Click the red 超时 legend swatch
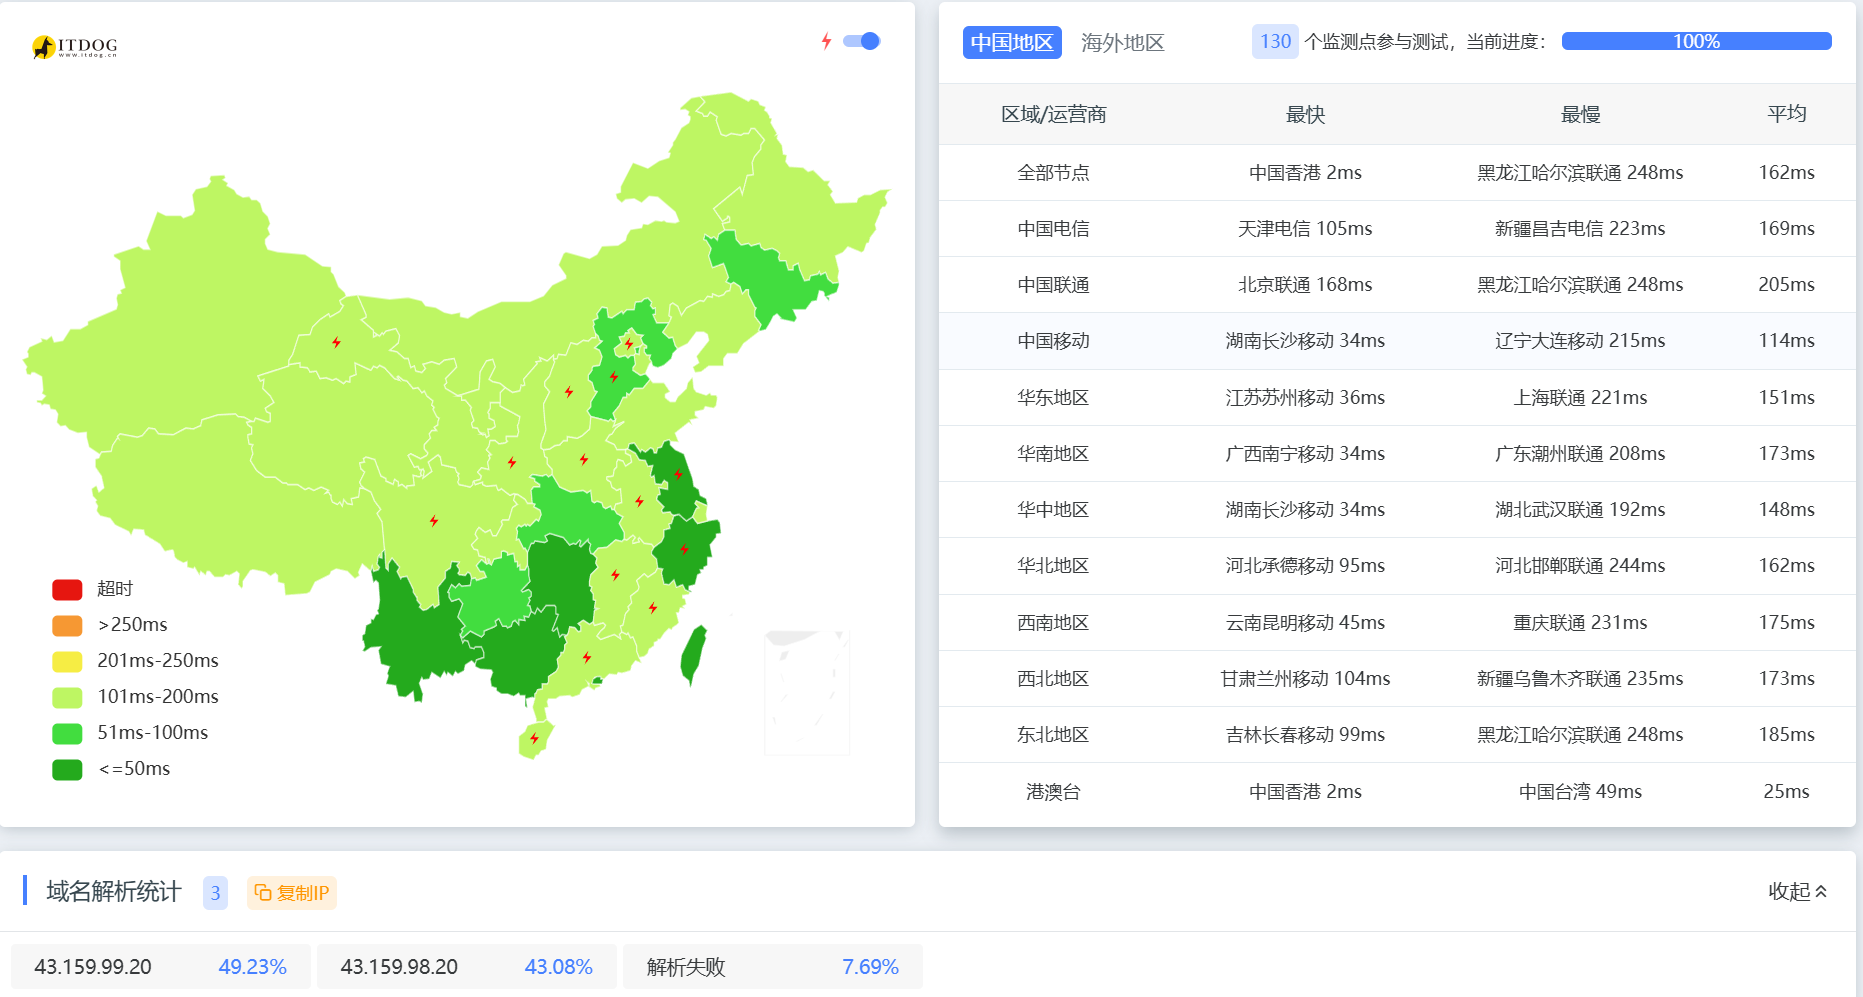 67,589
